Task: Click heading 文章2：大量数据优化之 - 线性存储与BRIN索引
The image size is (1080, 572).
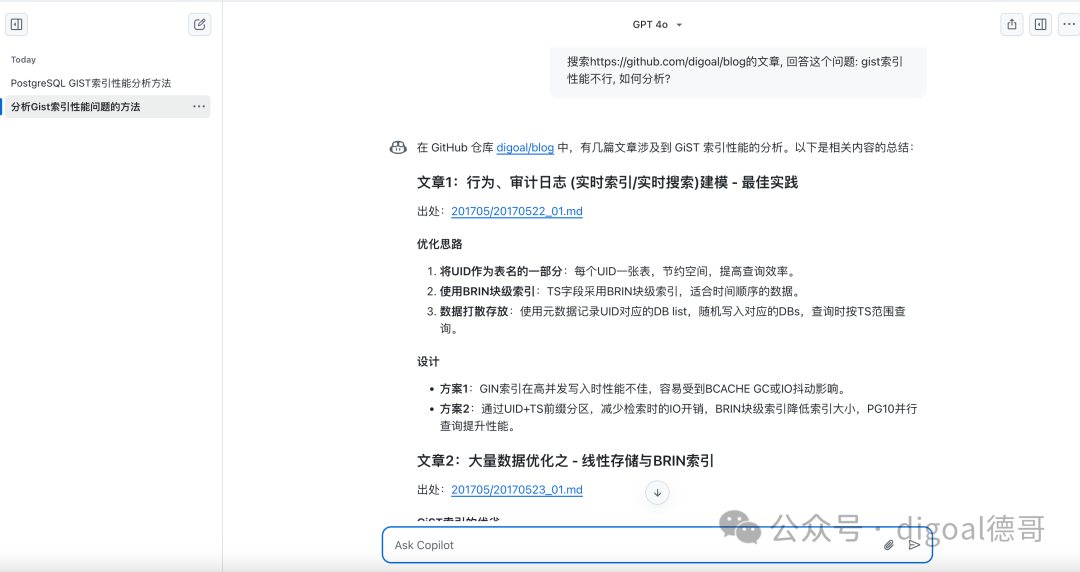Action: 565,461
